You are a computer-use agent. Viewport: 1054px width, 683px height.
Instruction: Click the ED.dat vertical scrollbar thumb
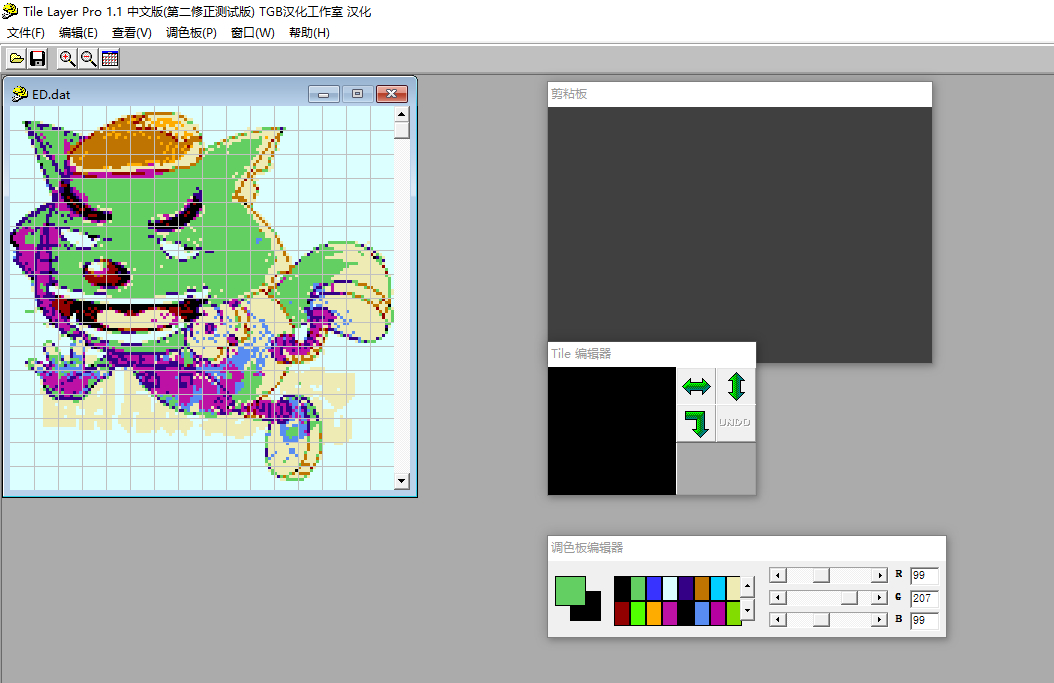click(401, 130)
